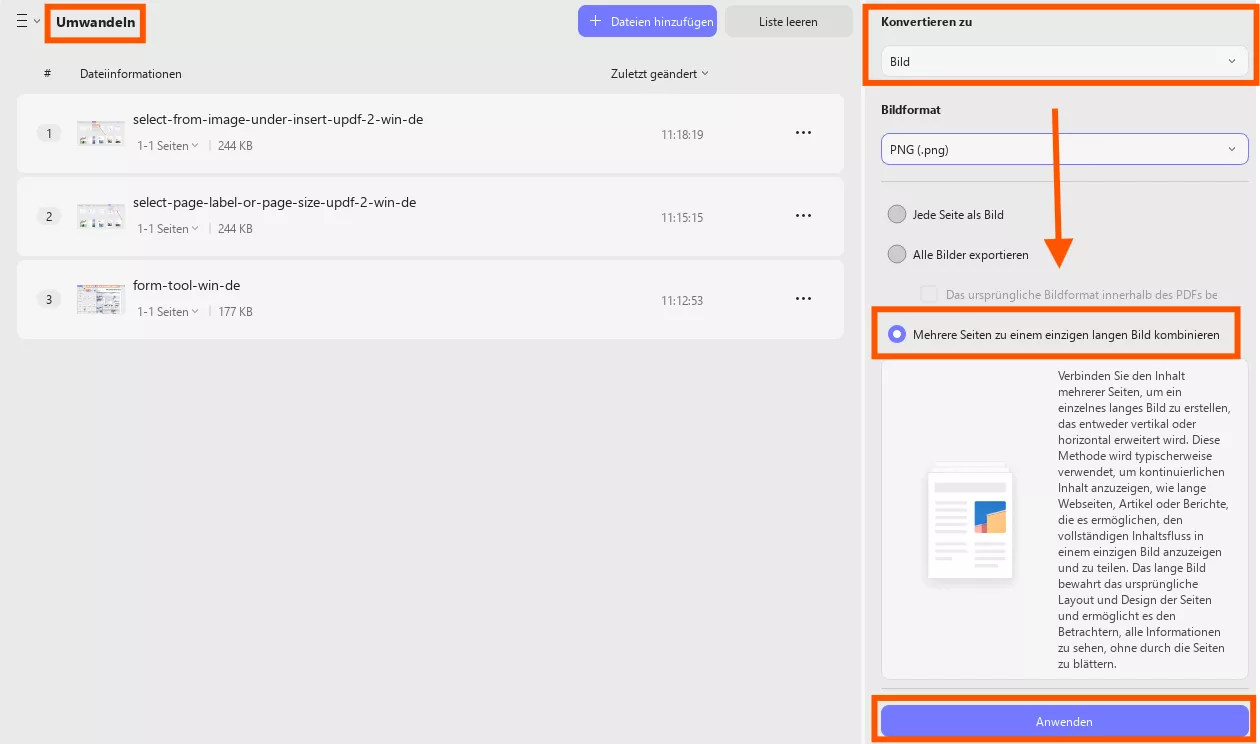Click the 'Dateiinformationen' column header
This screenshot has height=744, width=1260.
click(131, 73)
